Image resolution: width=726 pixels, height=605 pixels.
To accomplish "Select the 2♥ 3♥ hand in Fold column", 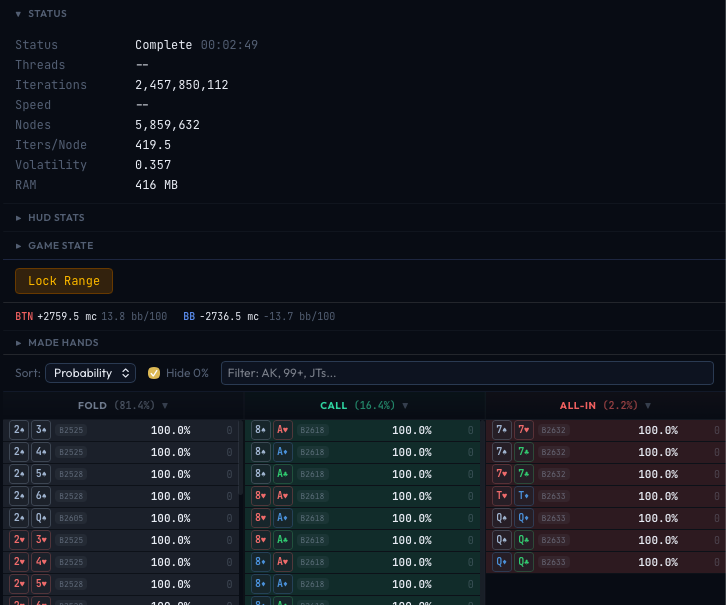I will coord(30,540).
